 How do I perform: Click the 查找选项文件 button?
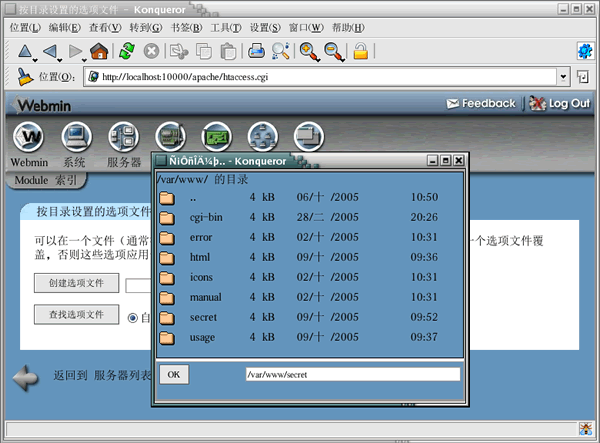[x=77, y=314]
